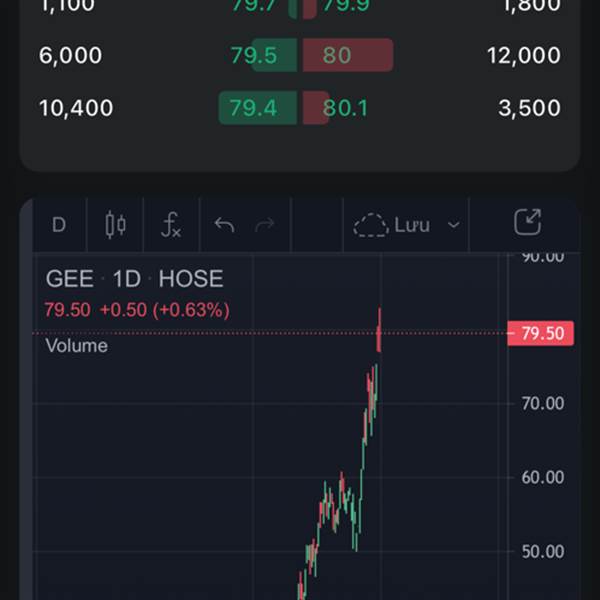Click the 50.00 price axis label
Screen dimensions: 600x600
[x=543, y=551]
